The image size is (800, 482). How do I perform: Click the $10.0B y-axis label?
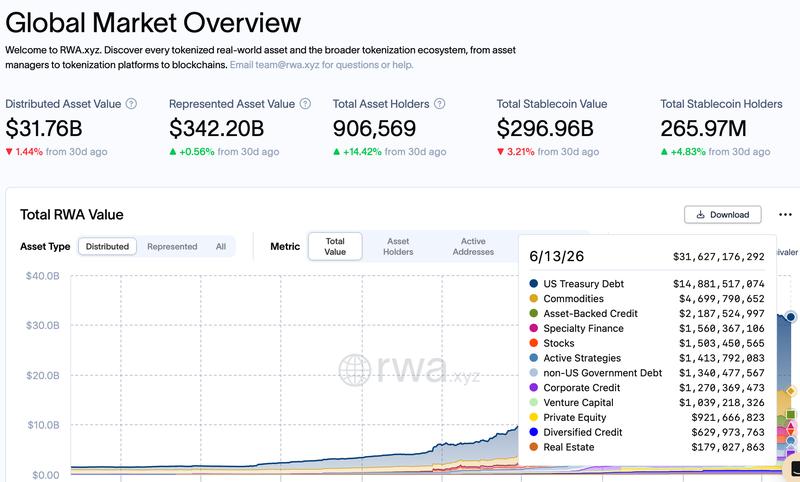coord(43,425)
